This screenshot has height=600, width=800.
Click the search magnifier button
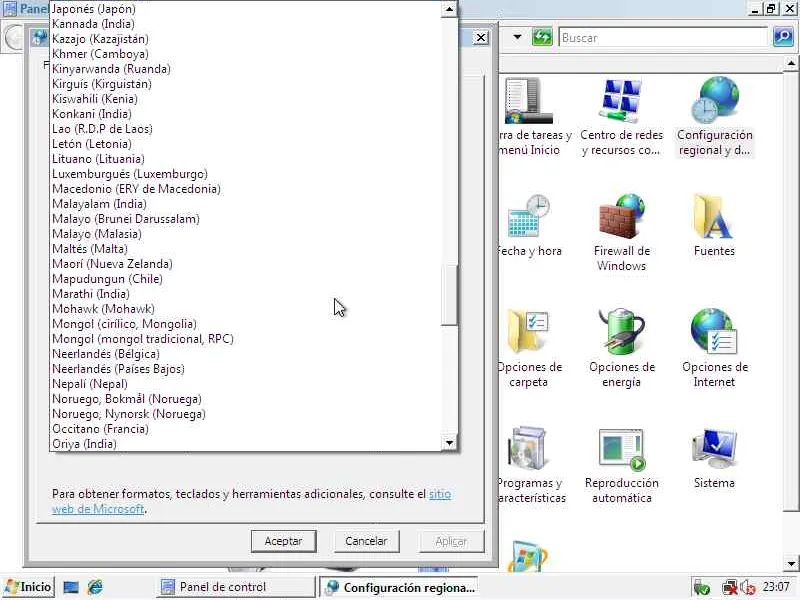click(783, 37)
